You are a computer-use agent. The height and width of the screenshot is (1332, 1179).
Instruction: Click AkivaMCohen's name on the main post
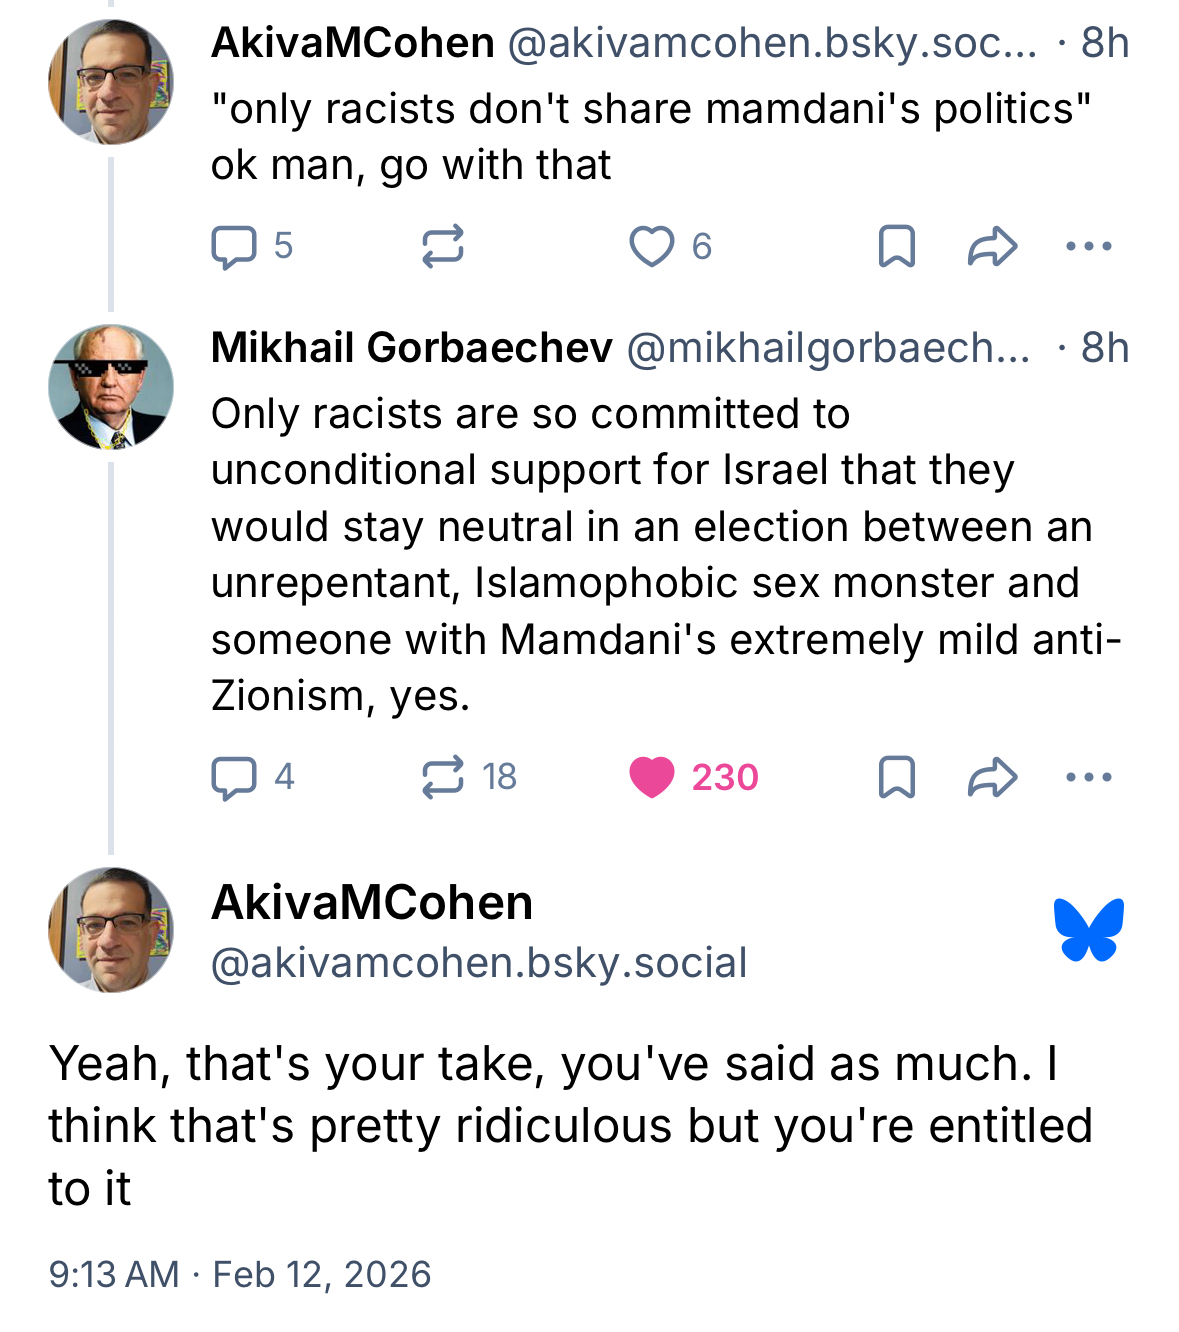click(x=372, y=903)
